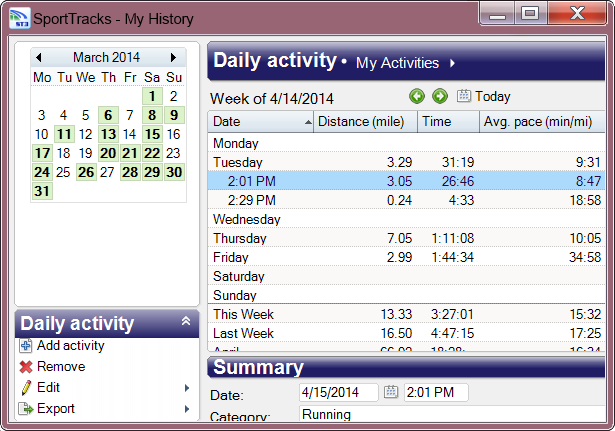Screen dimensions: 615x431
Task: Click the Add activity plus icon
Action: (25, 346)
